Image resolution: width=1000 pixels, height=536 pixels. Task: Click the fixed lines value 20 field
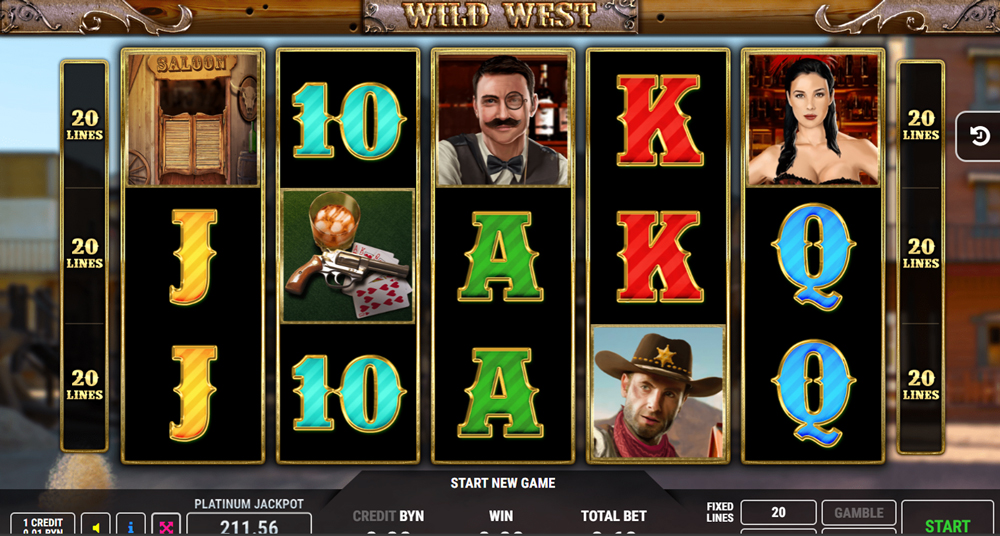coord(778,512)
